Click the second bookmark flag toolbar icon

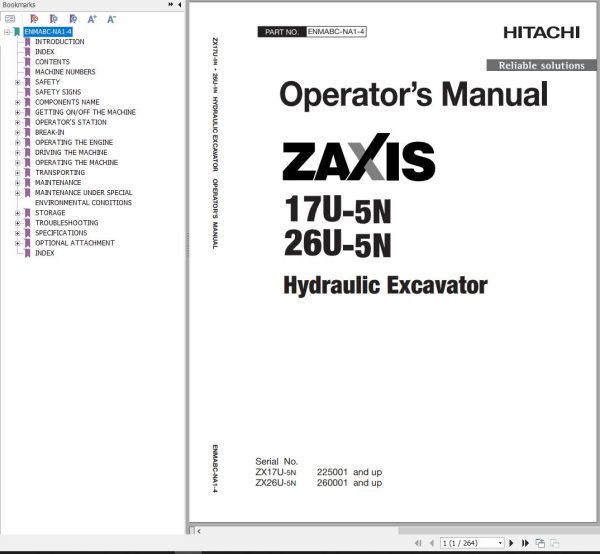point(54,19)
